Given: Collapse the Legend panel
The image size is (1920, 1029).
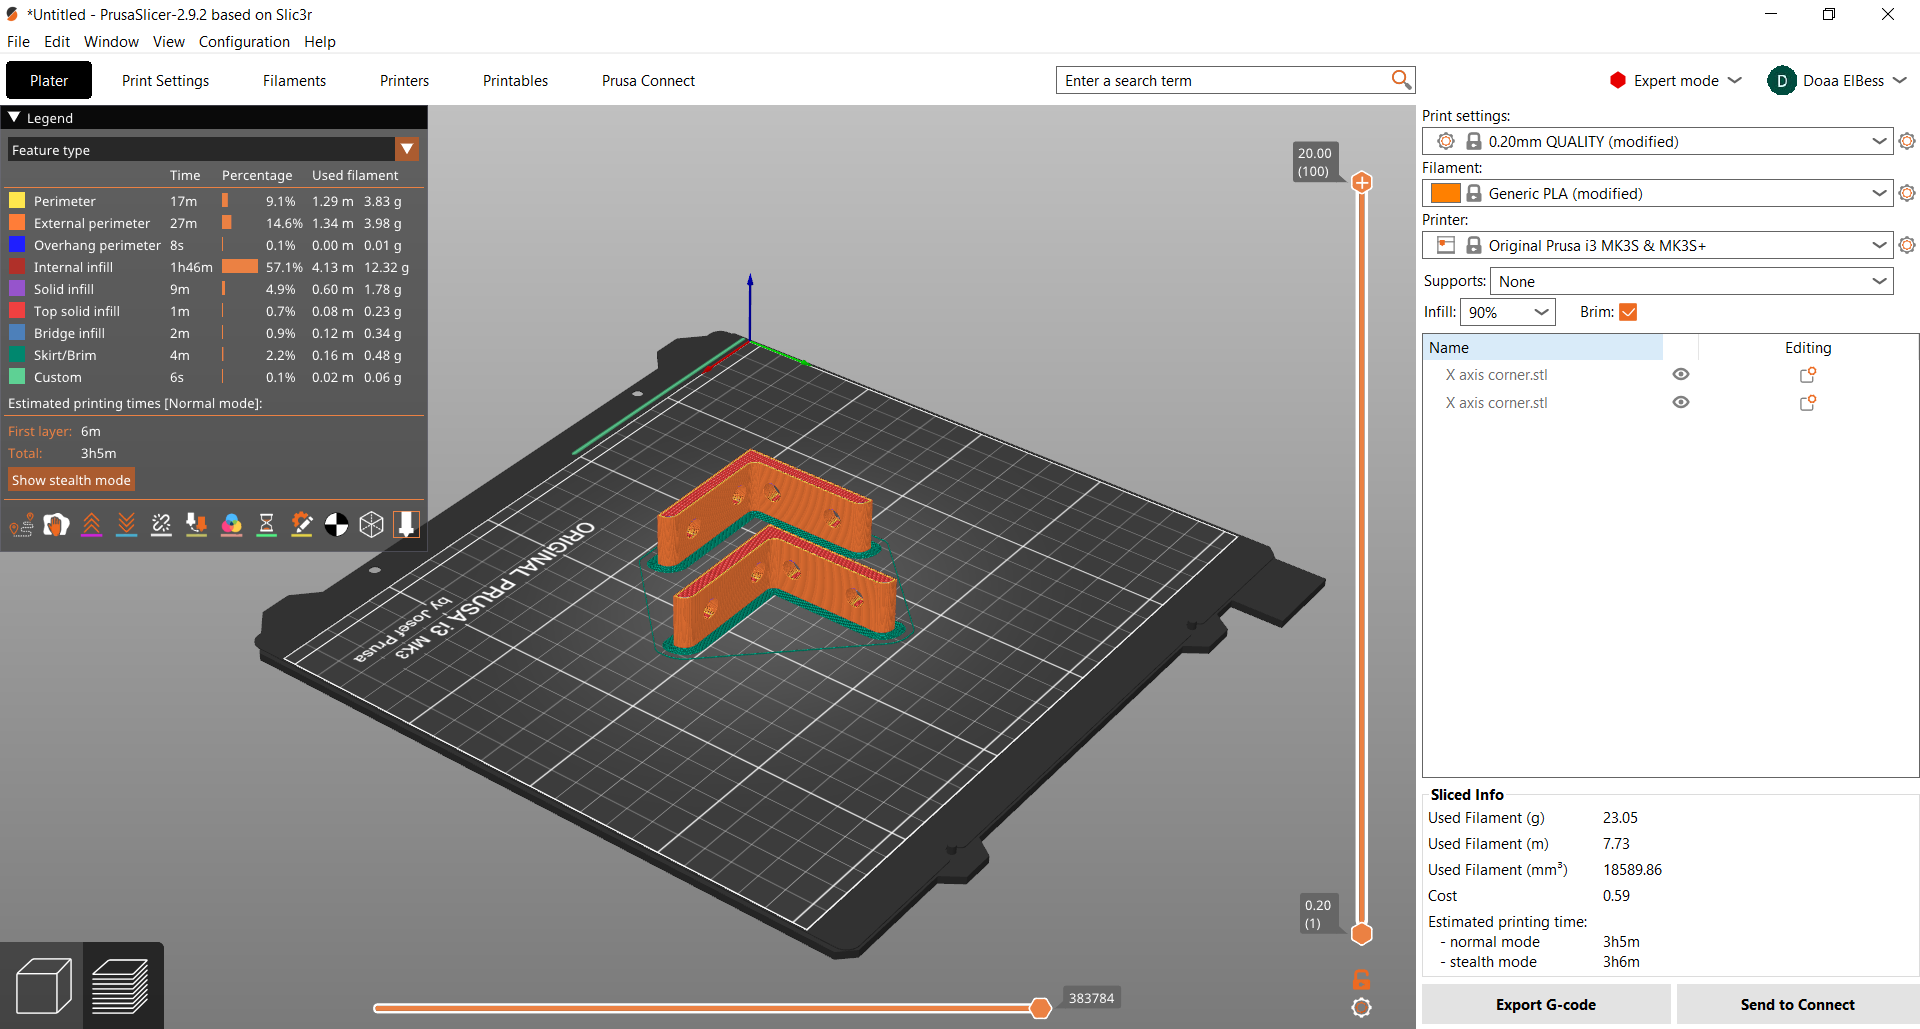Looking at the screenshot, I should 14,117.
